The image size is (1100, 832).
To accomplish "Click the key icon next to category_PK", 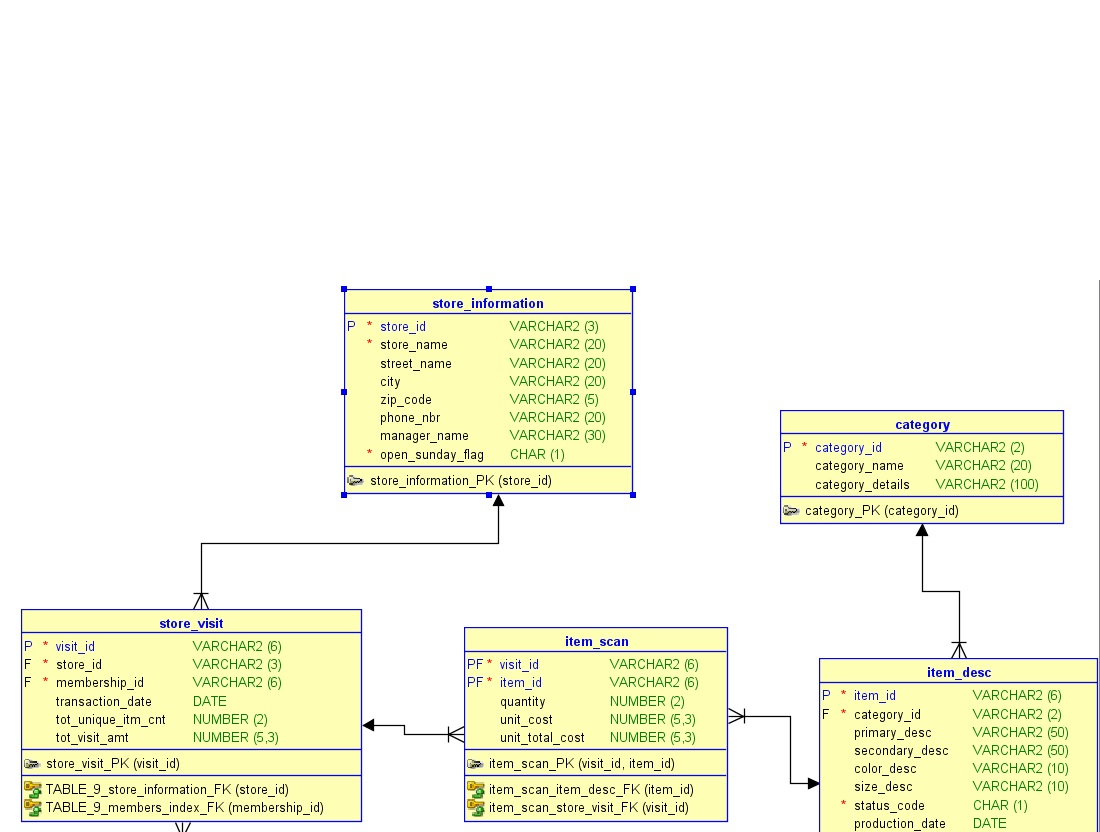I will point(791,510).
